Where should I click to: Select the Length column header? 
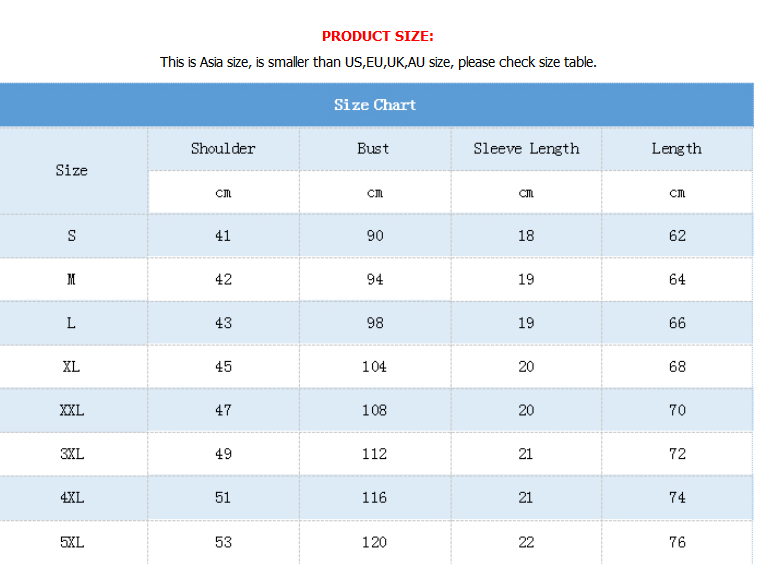(677, 149)
